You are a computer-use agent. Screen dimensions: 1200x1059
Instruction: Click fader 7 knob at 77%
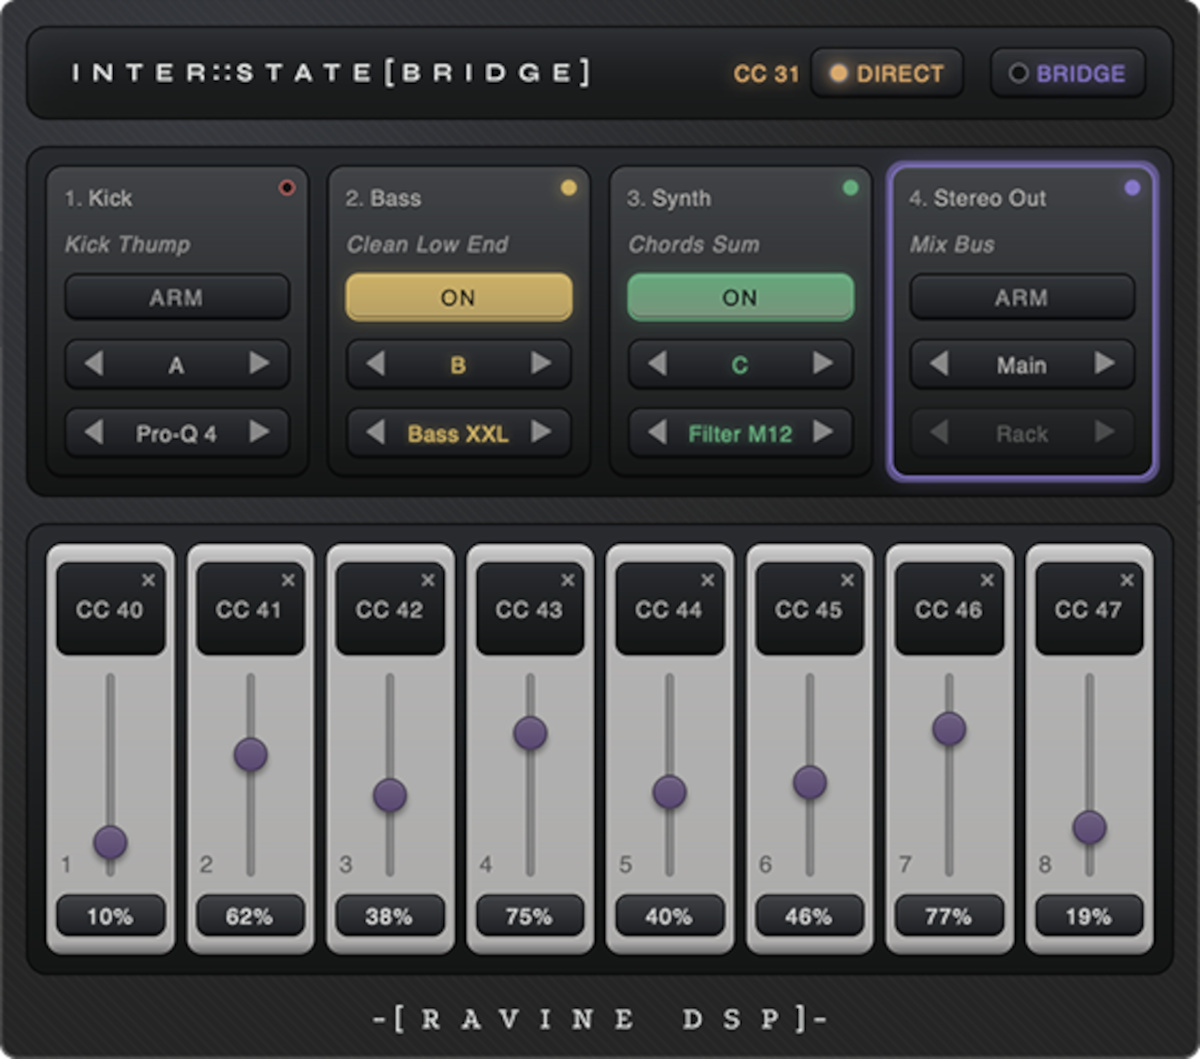point(949,728)
